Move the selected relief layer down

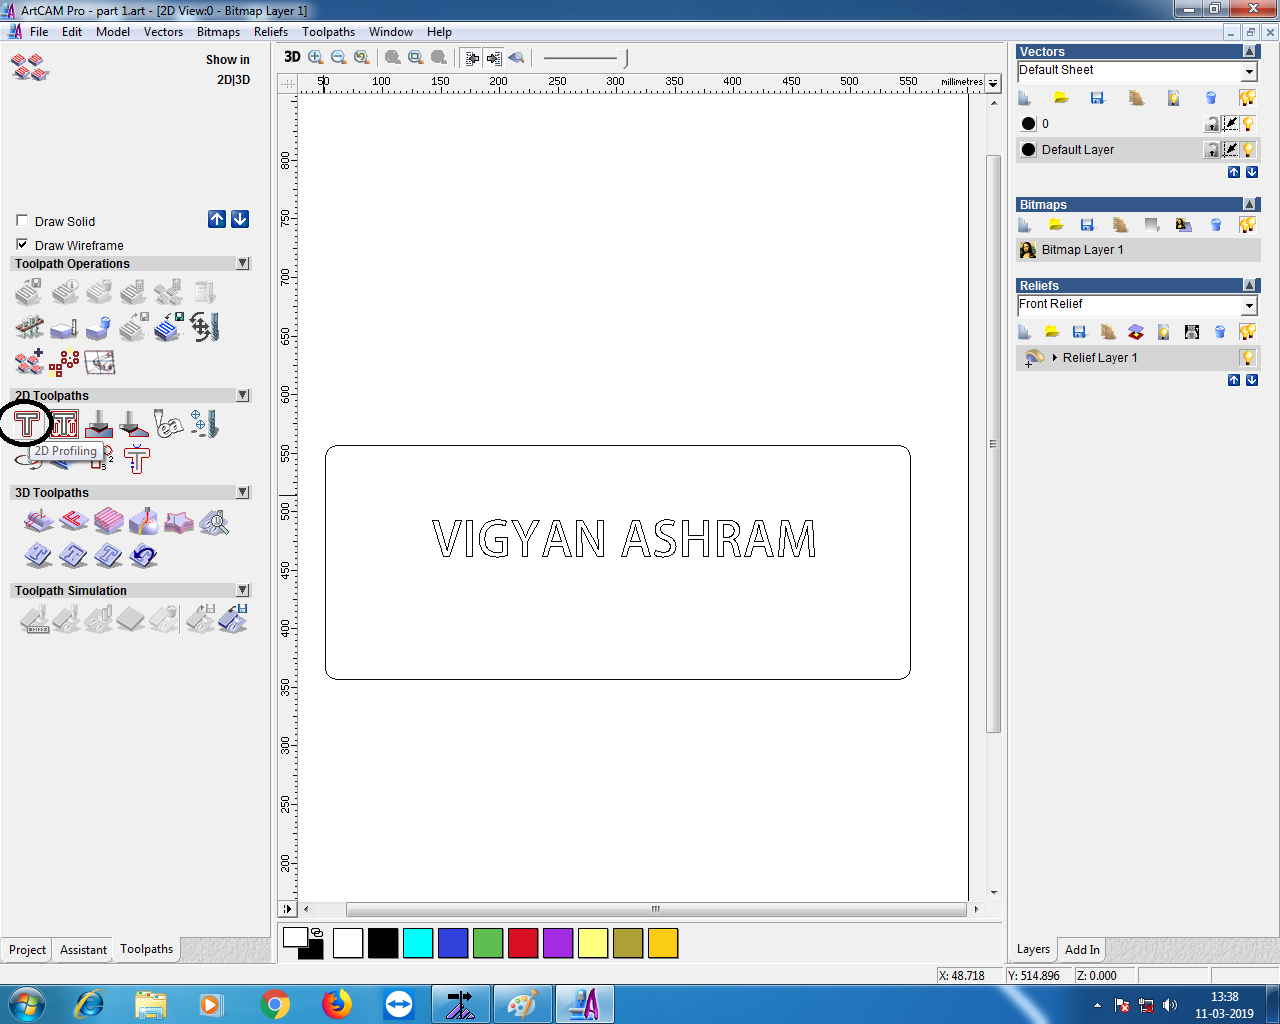tap(1251, 380)
